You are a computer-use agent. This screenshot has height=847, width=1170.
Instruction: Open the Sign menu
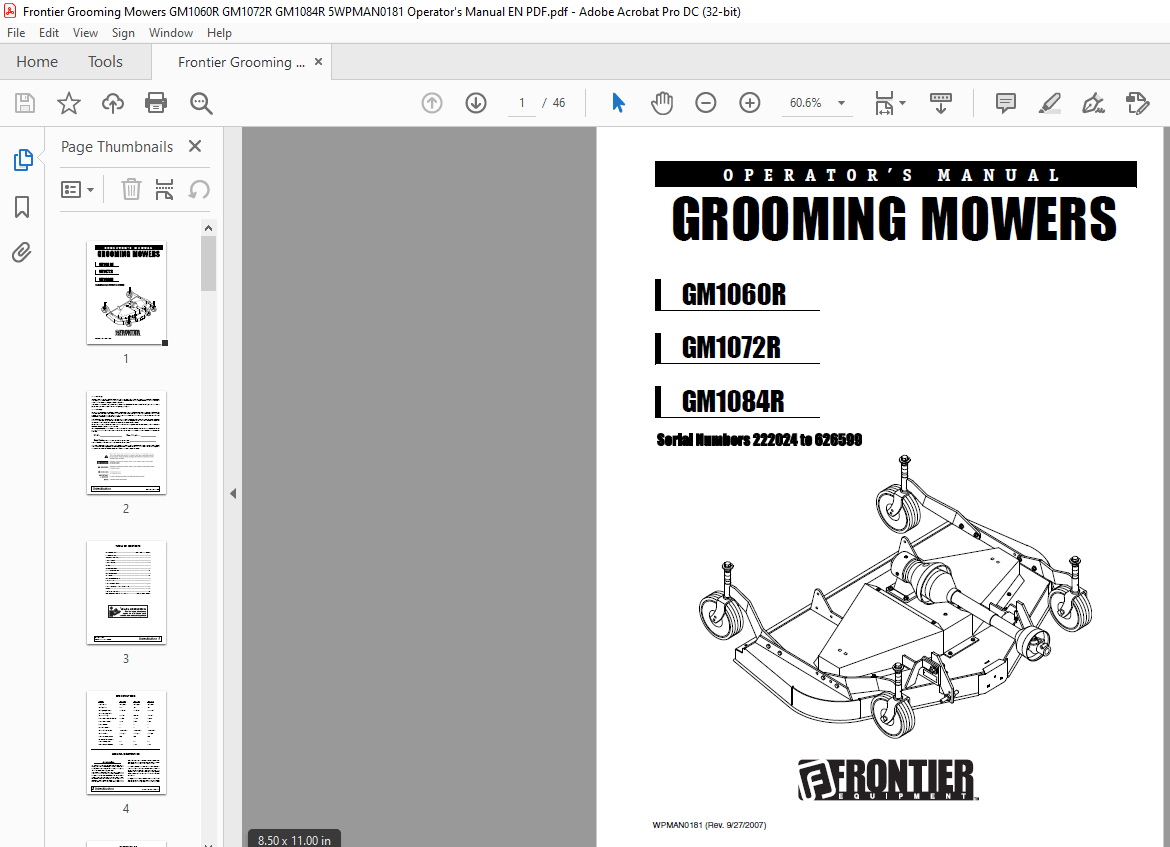point(123,33)
